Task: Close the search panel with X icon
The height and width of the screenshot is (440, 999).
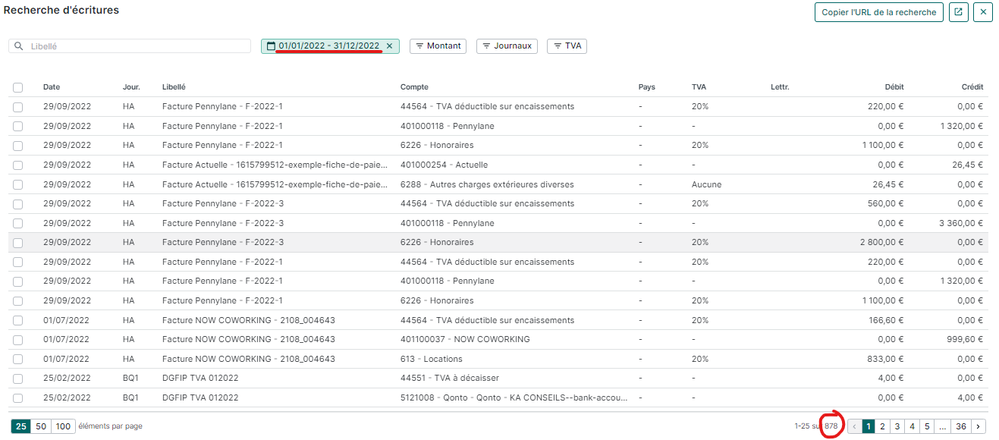Action: pyautogui.click(x=983, y=12)
